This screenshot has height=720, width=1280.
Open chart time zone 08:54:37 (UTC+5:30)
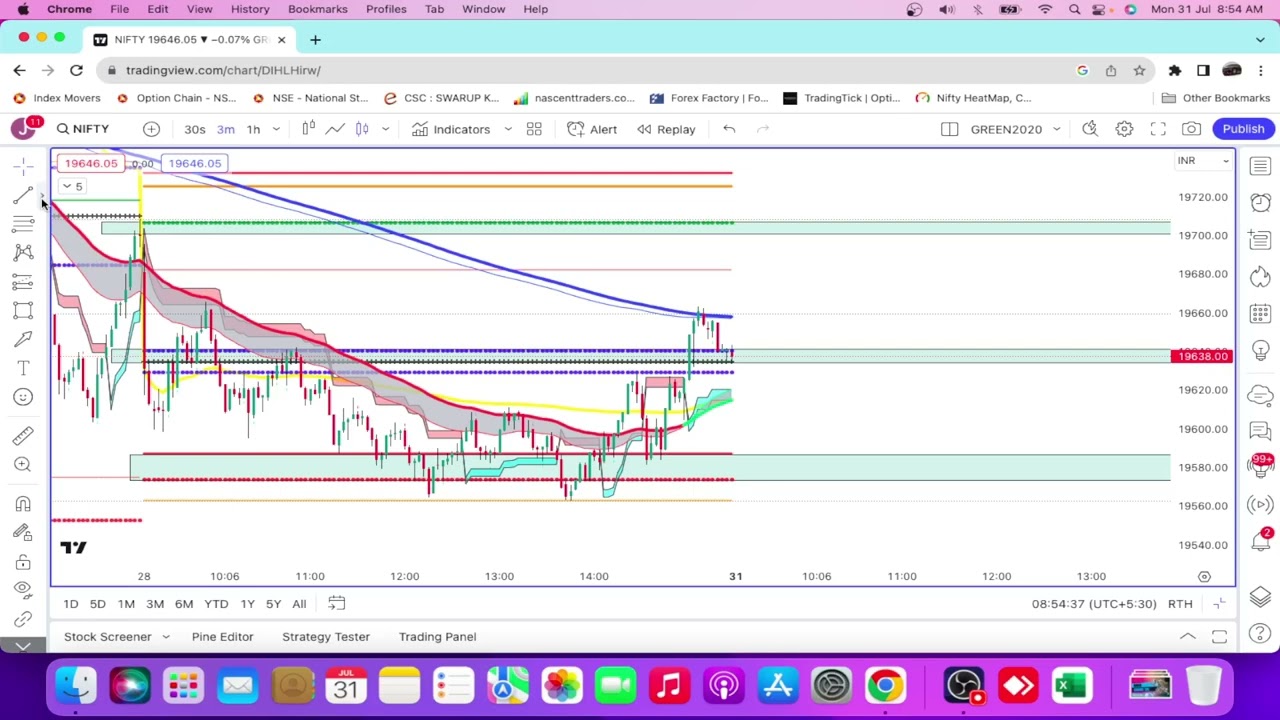(x=1094, y=604)
